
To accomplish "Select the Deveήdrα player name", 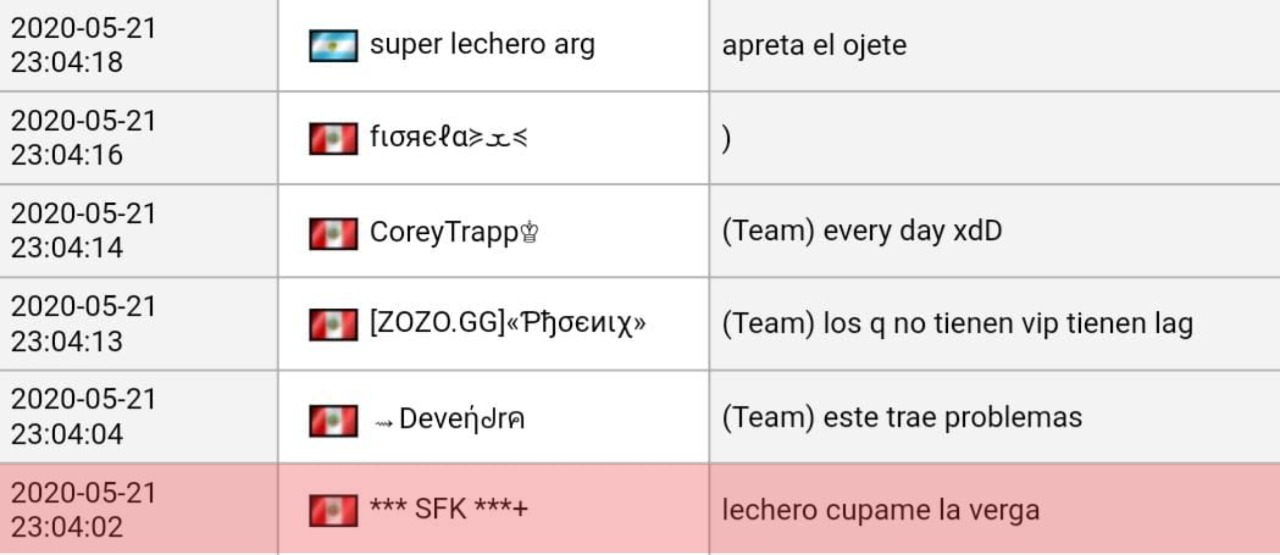I will (x=461, y=419).
